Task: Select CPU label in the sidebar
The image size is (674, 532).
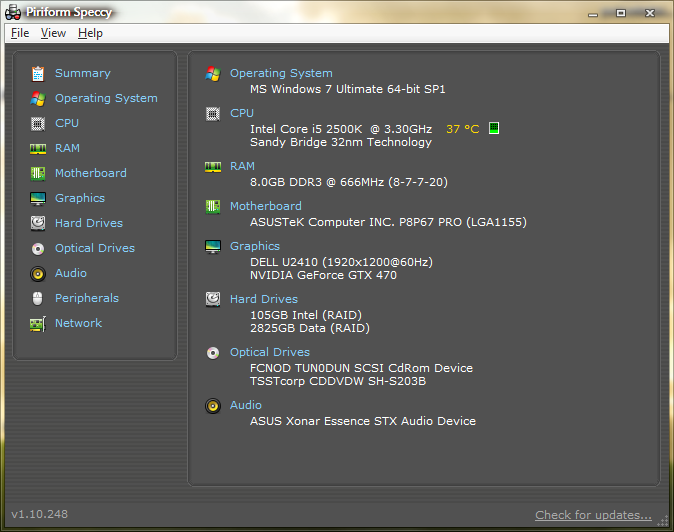Action: tap(67, 123)
